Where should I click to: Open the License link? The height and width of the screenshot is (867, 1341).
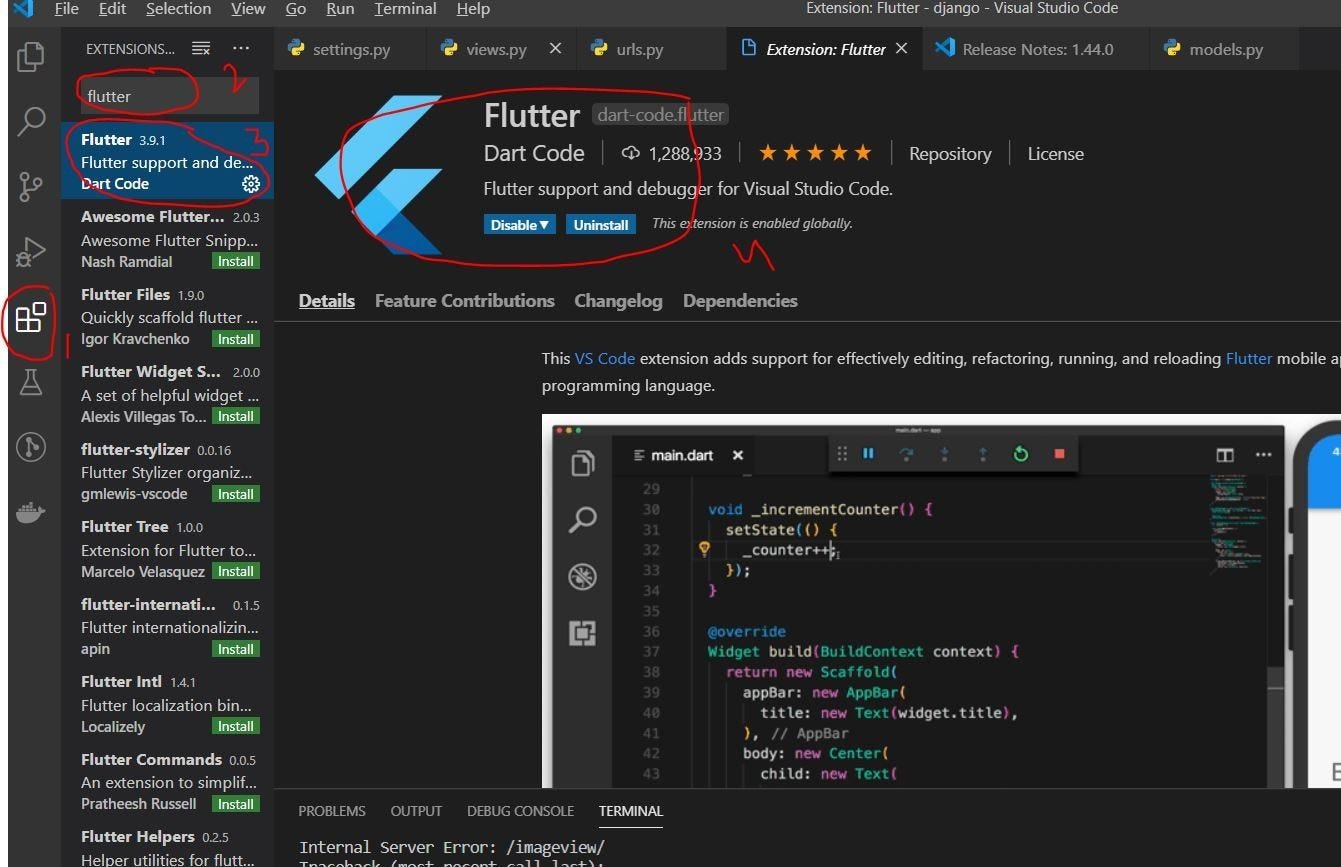[1055, 154]
